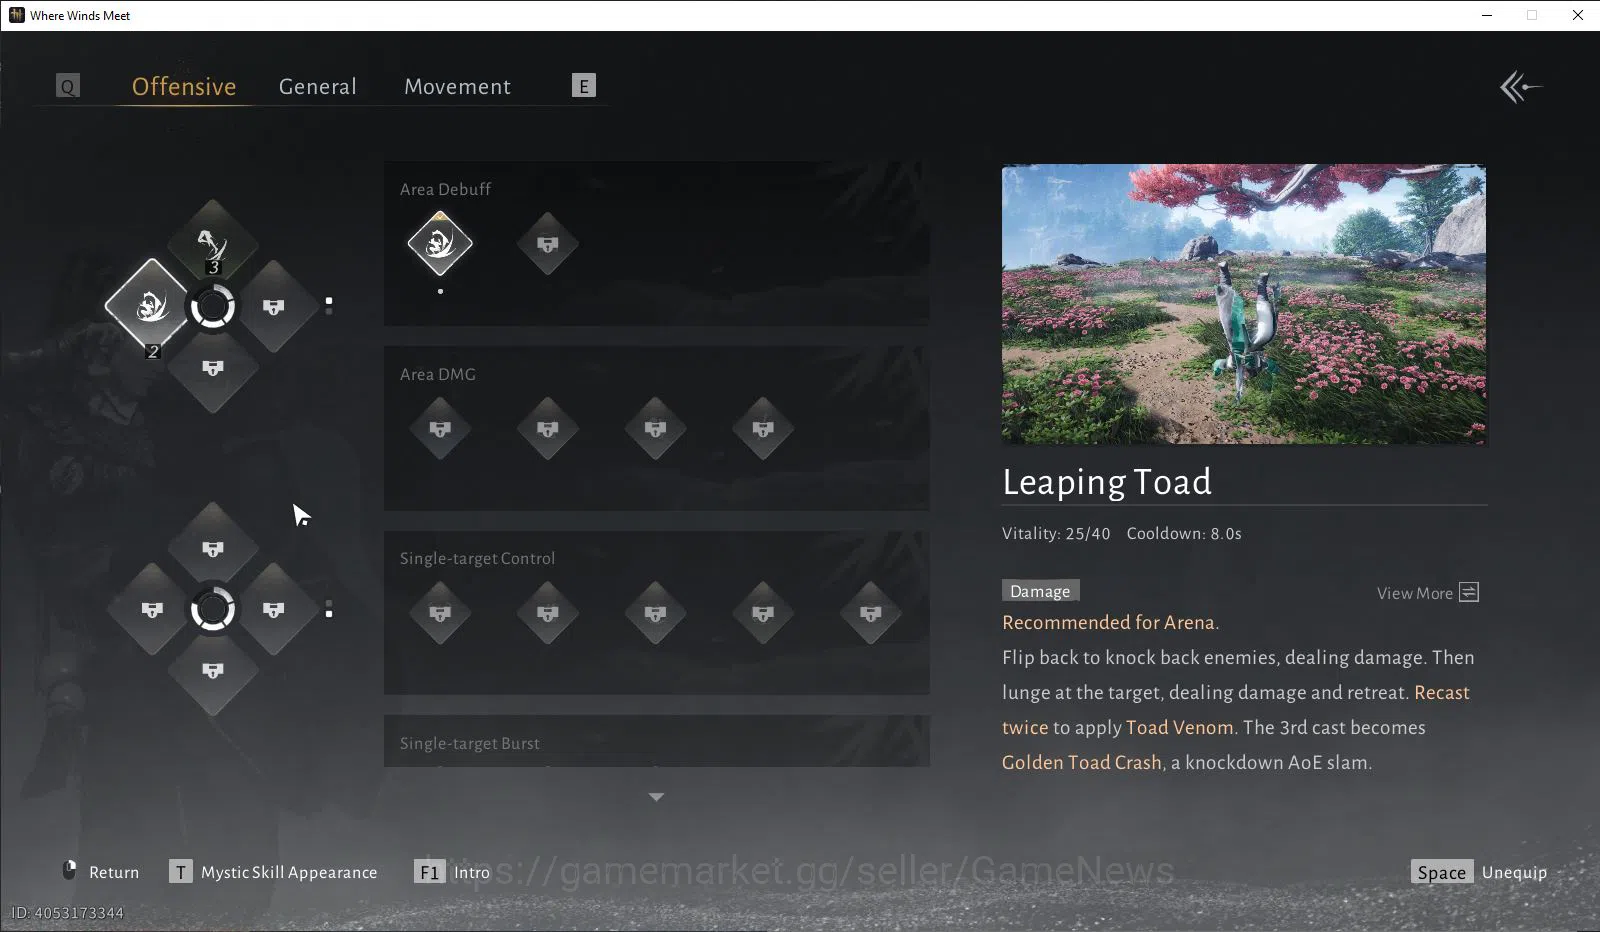Switch to the General tab

pyautogui.click(x=317, y=87)
